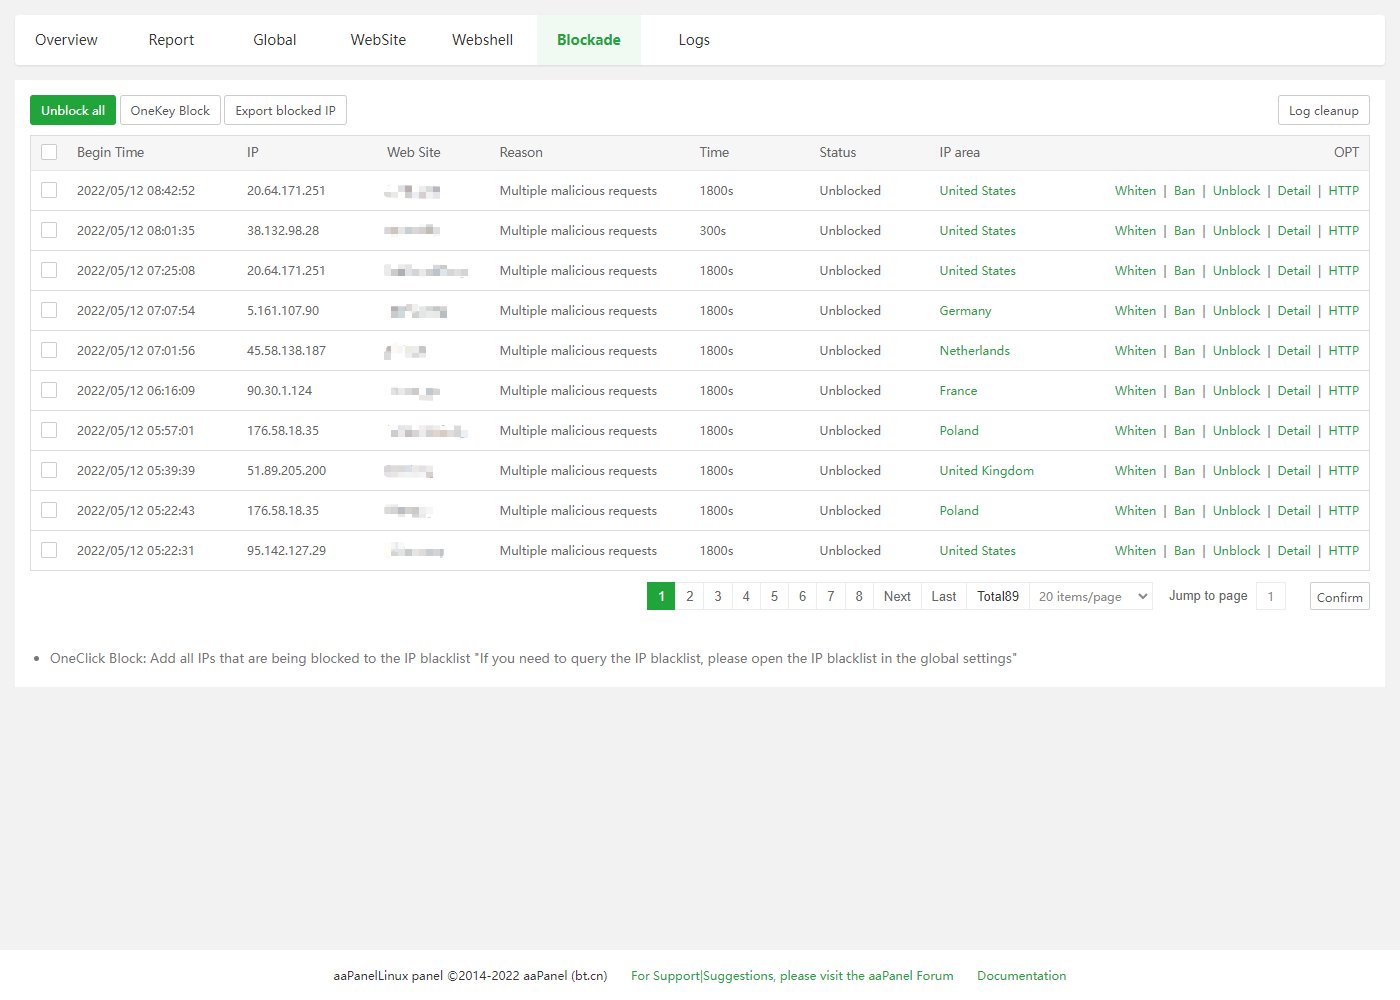Unblock the IP 51.89.205.200
Viewport: 1400px width, 1000px height.
tap(1236, 471)
